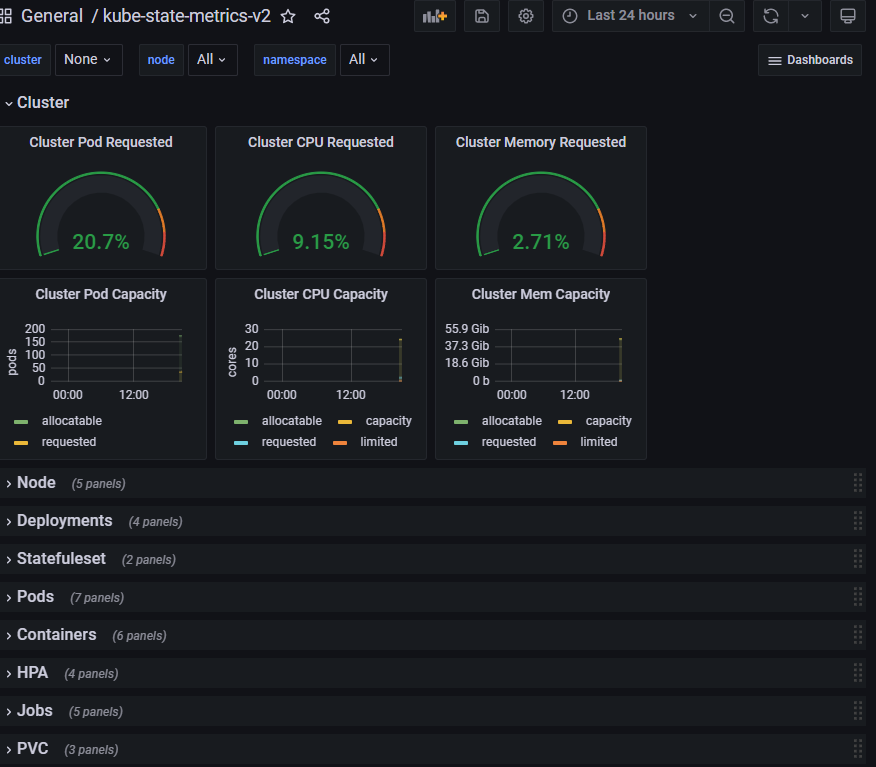
Task: Grab the PVC row drag handle
Action: [858, 749]
